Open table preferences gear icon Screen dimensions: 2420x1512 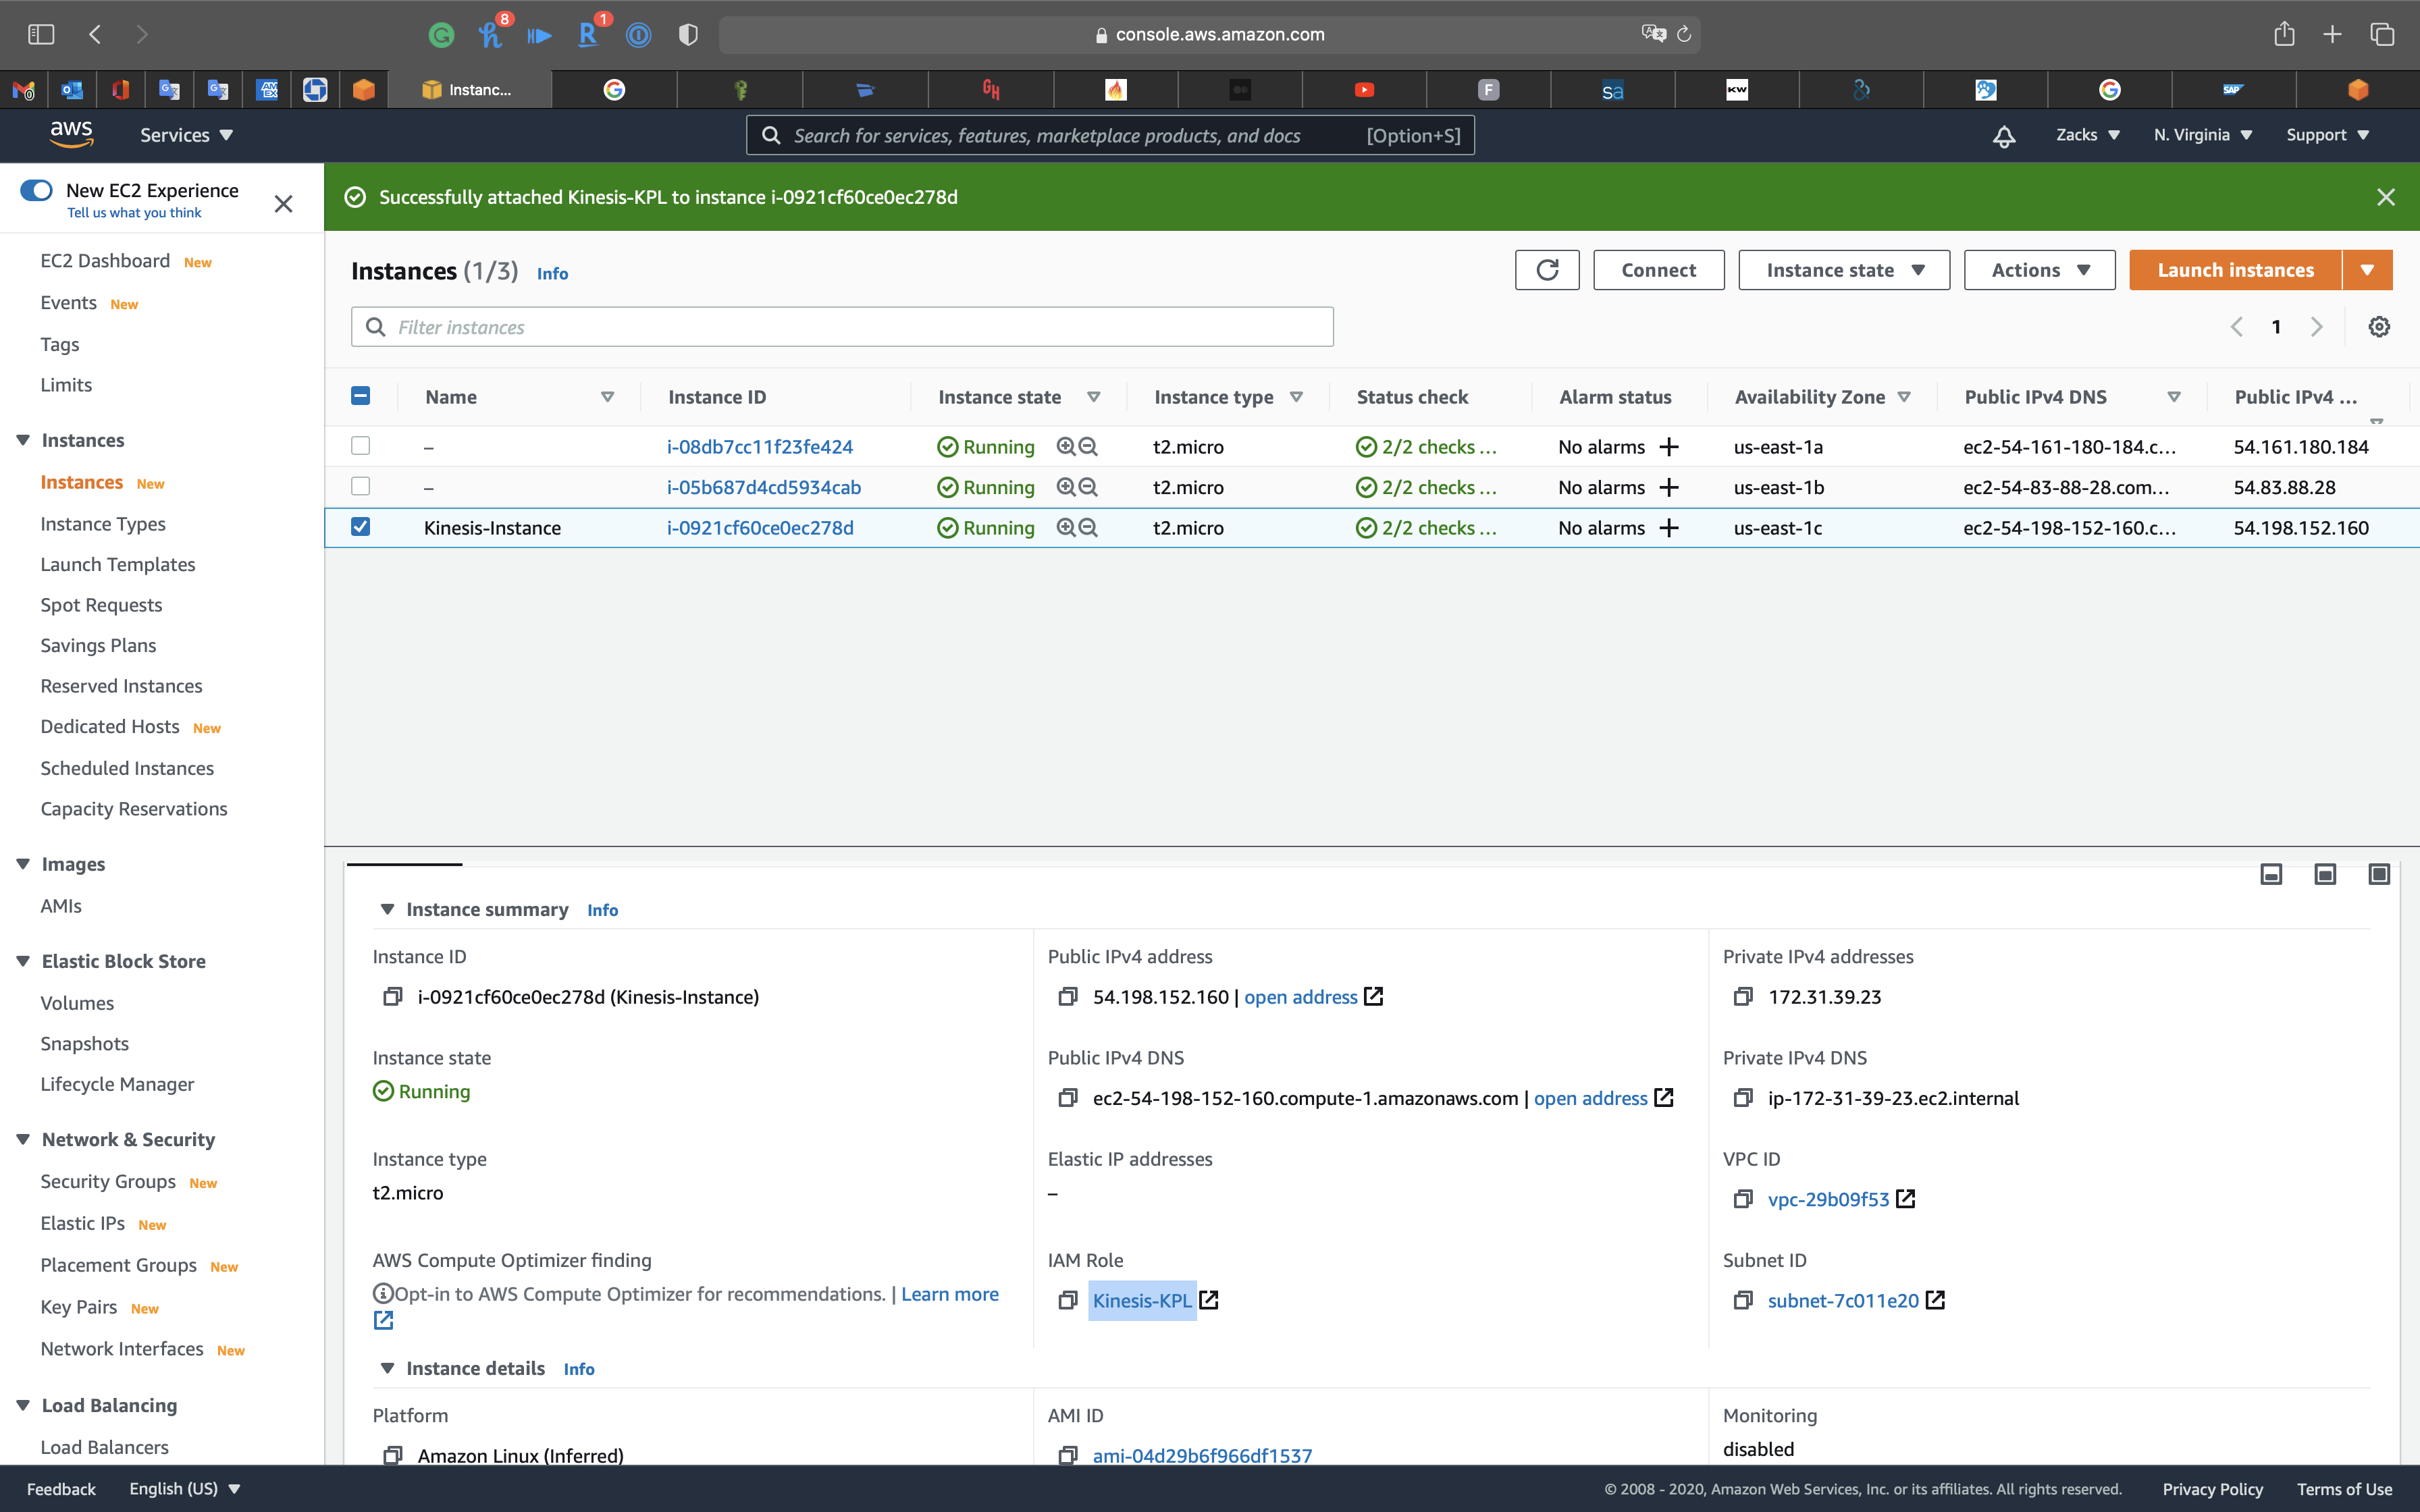2379,327
